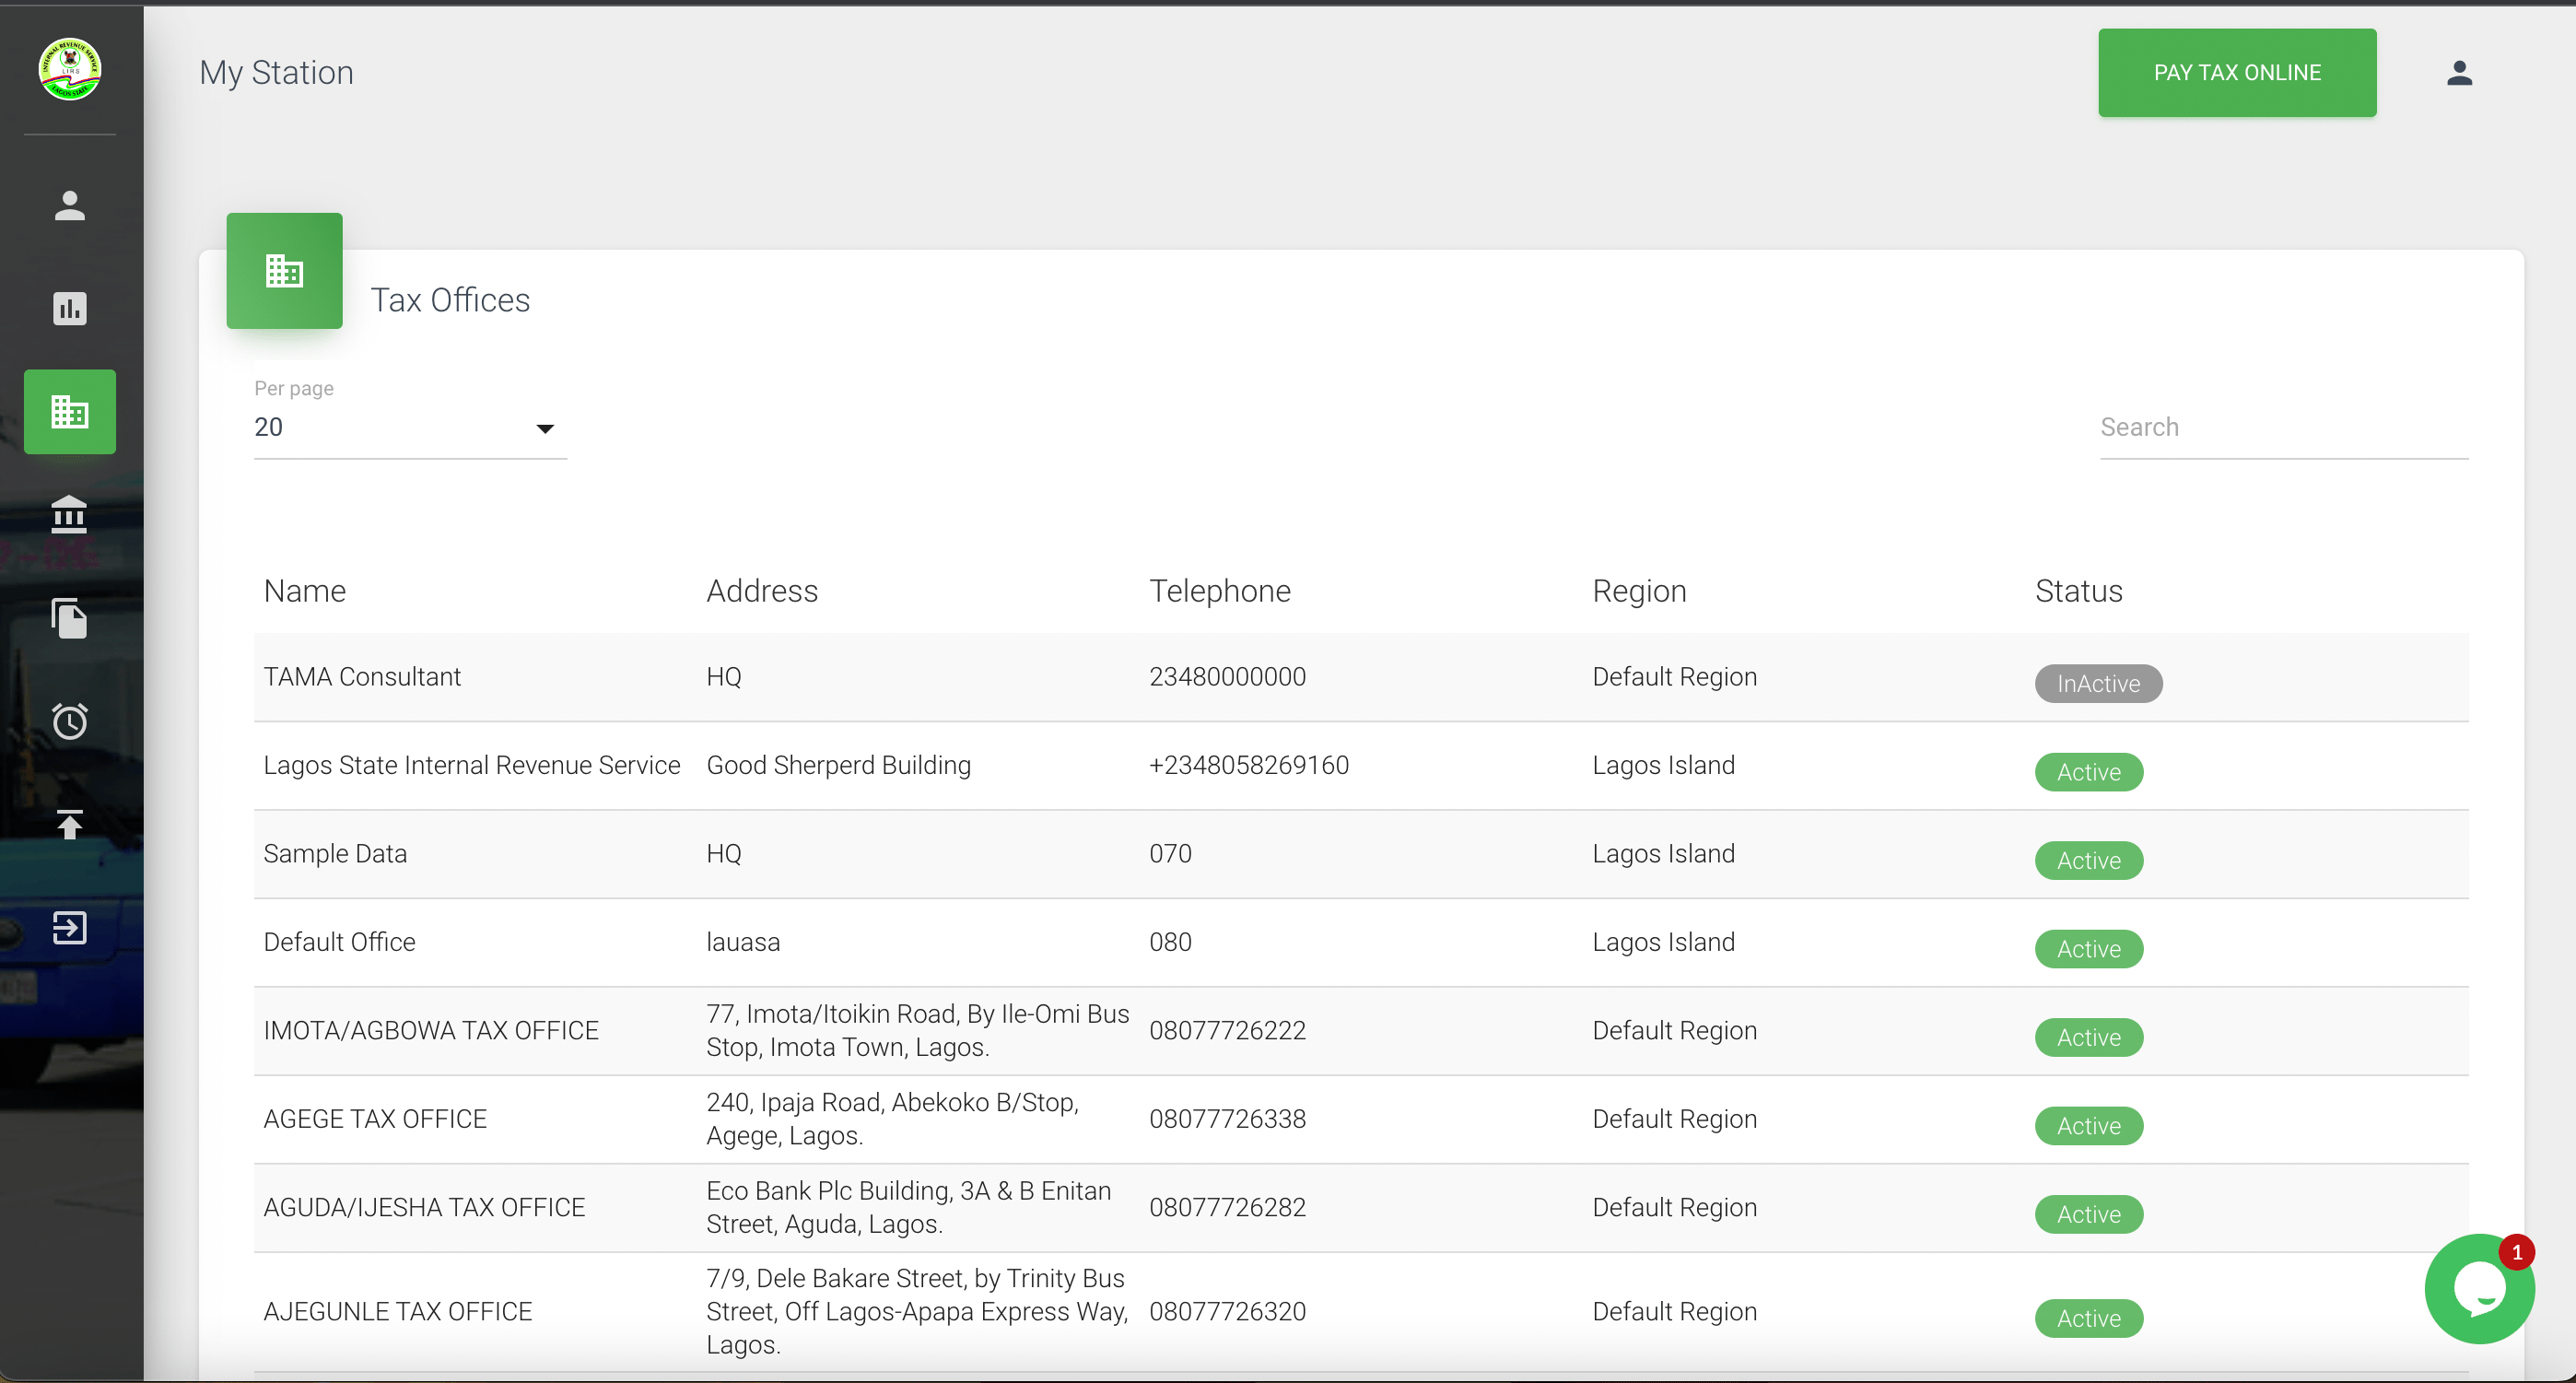Click into the Search field

pos(2283,428)
